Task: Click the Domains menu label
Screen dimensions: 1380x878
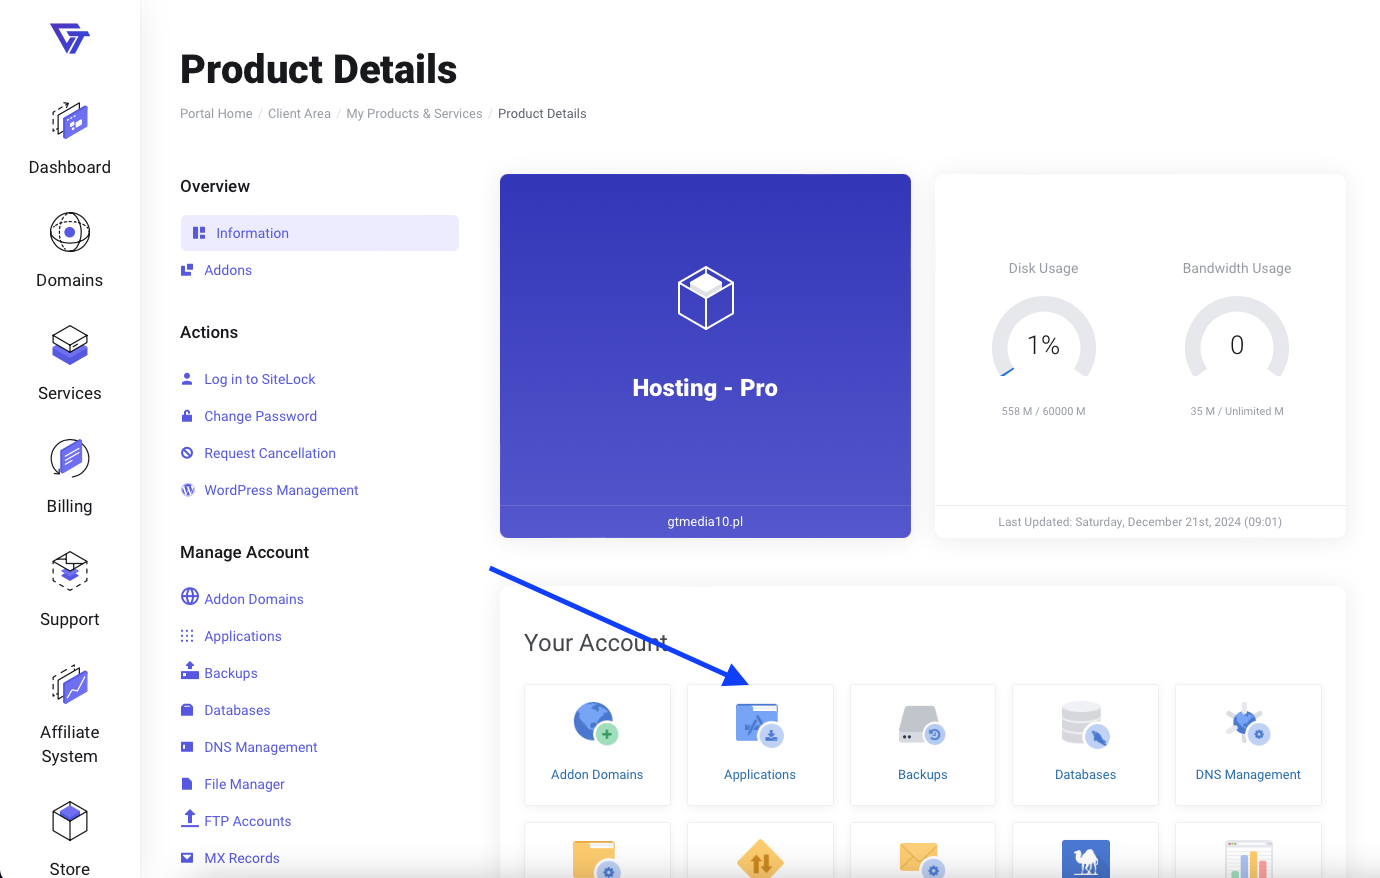Action: point(70,280)
